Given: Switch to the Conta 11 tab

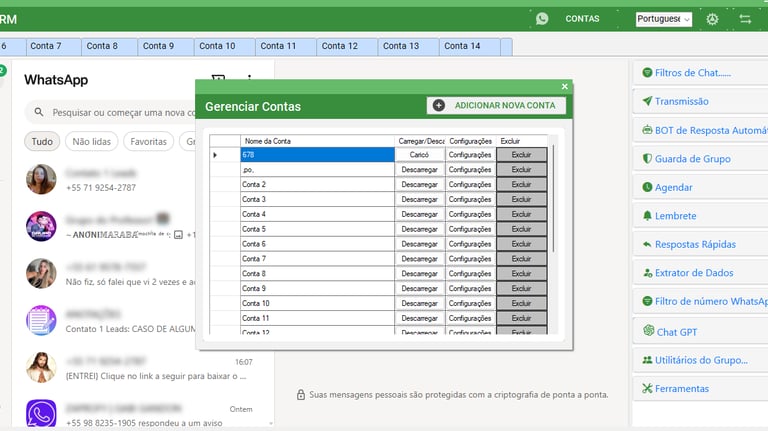Looking at the screenshot, I should pyautogui.click(x=286, y=46).
